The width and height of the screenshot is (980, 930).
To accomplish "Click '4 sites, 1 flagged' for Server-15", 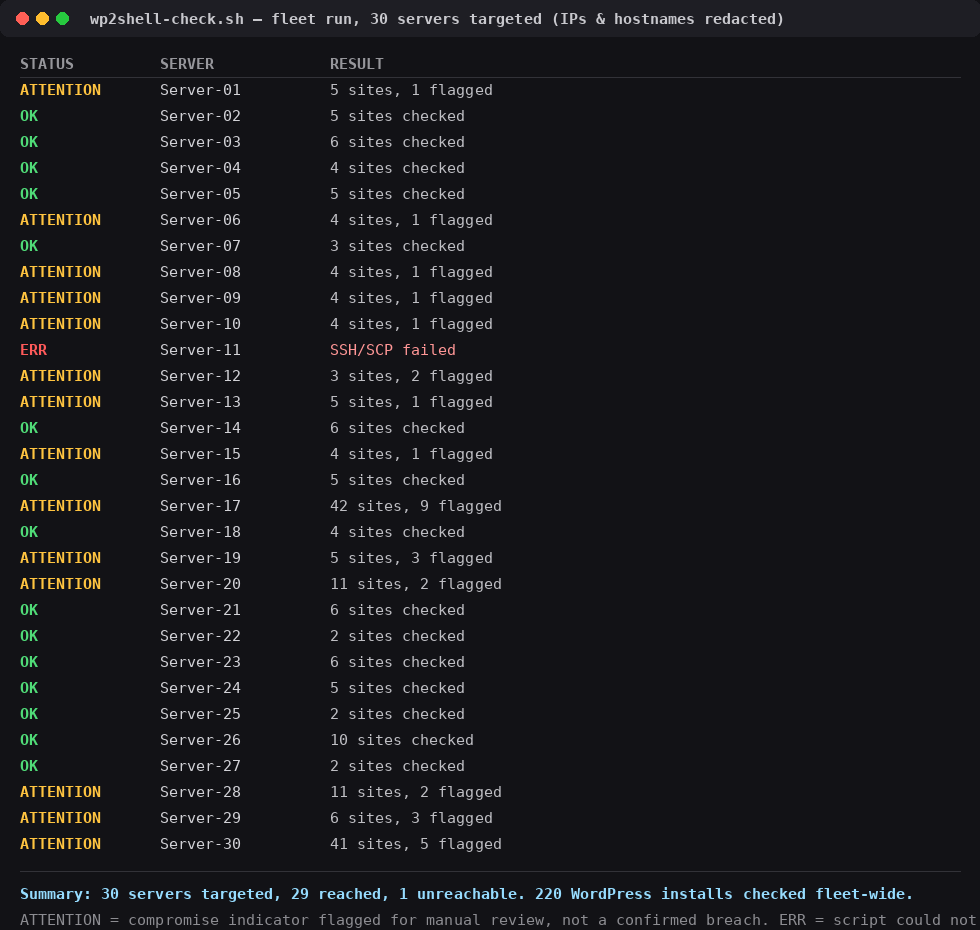I will tap(411, 454).
